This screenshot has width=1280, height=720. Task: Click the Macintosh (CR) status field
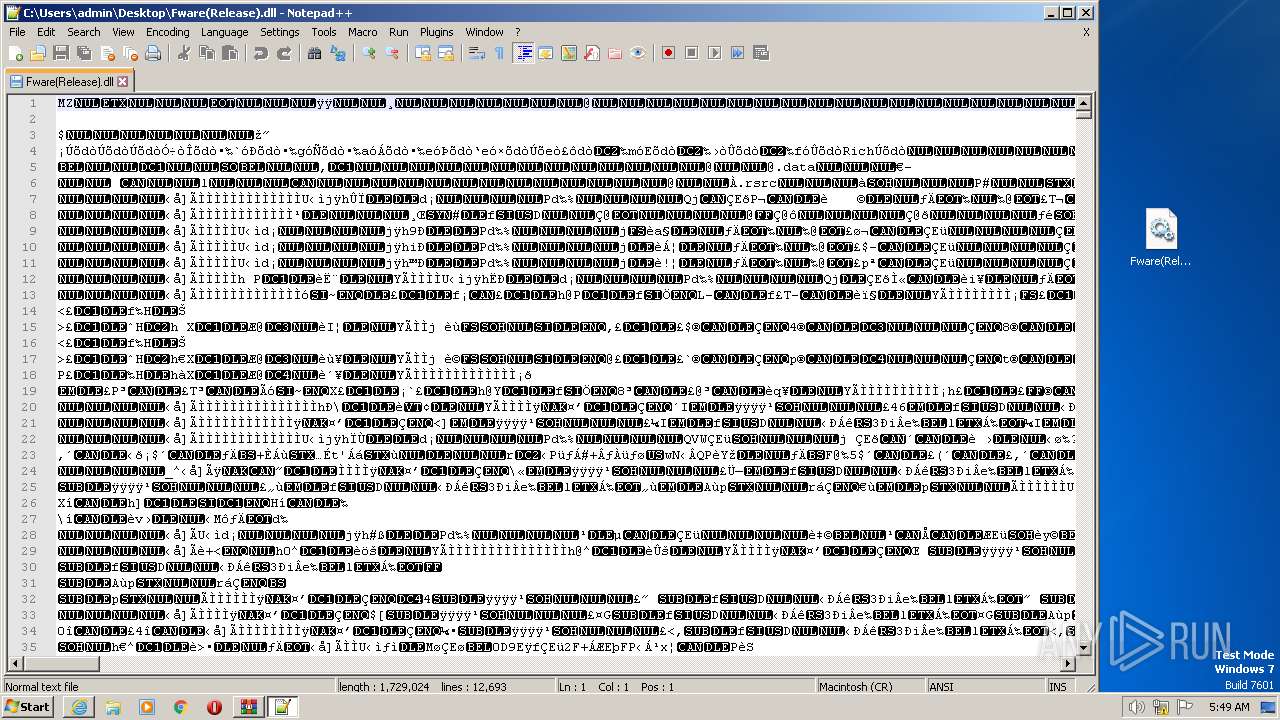[x=869, y=687]
